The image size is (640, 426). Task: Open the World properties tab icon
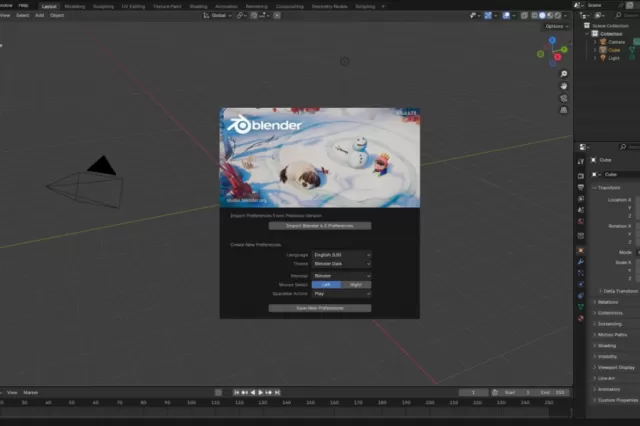[581, 222]
